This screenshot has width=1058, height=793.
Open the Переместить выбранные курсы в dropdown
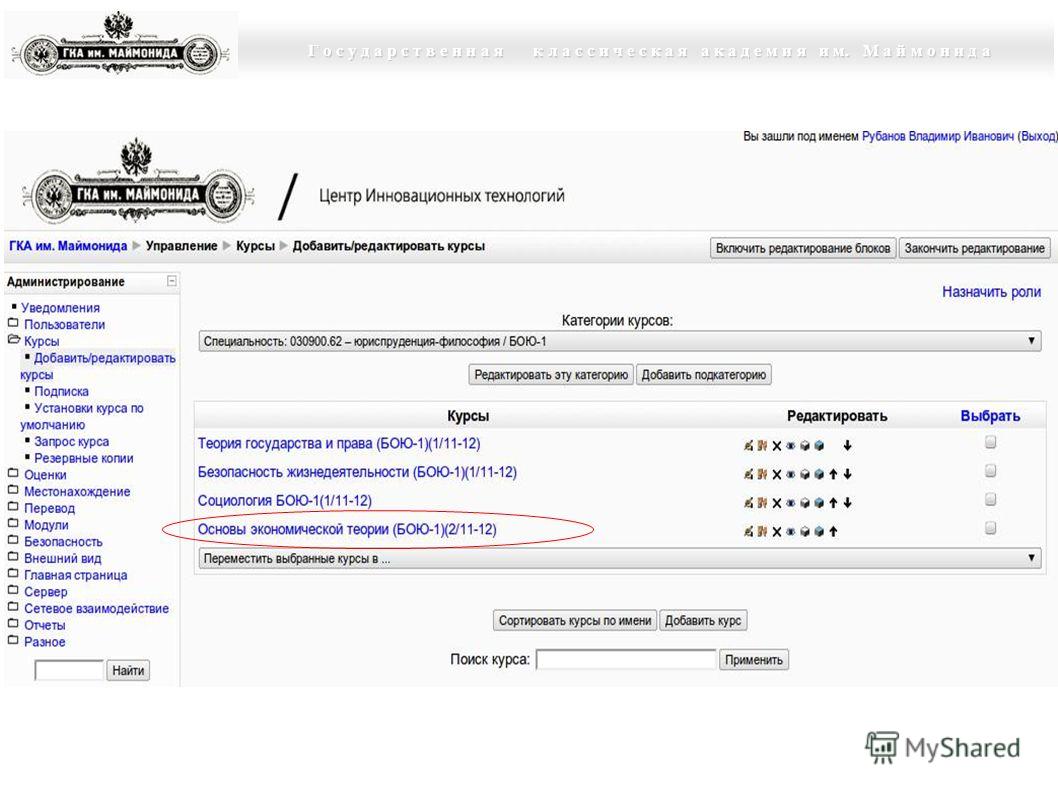pos(619,559)
